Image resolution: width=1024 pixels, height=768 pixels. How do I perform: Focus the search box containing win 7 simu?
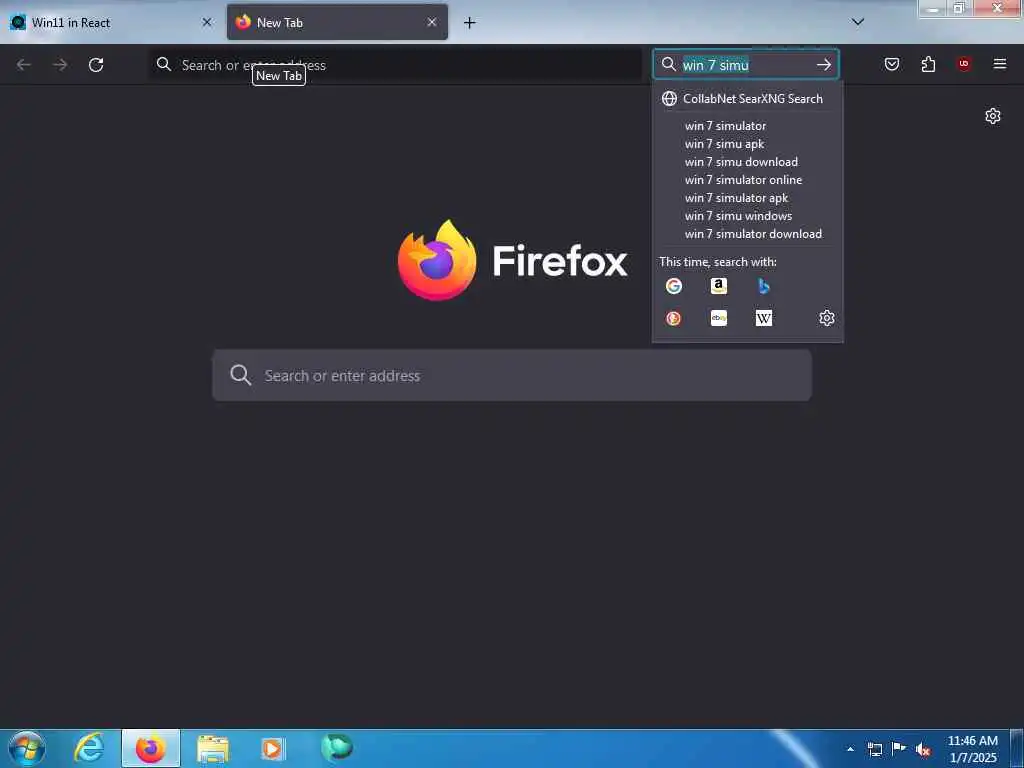[746, 65]
